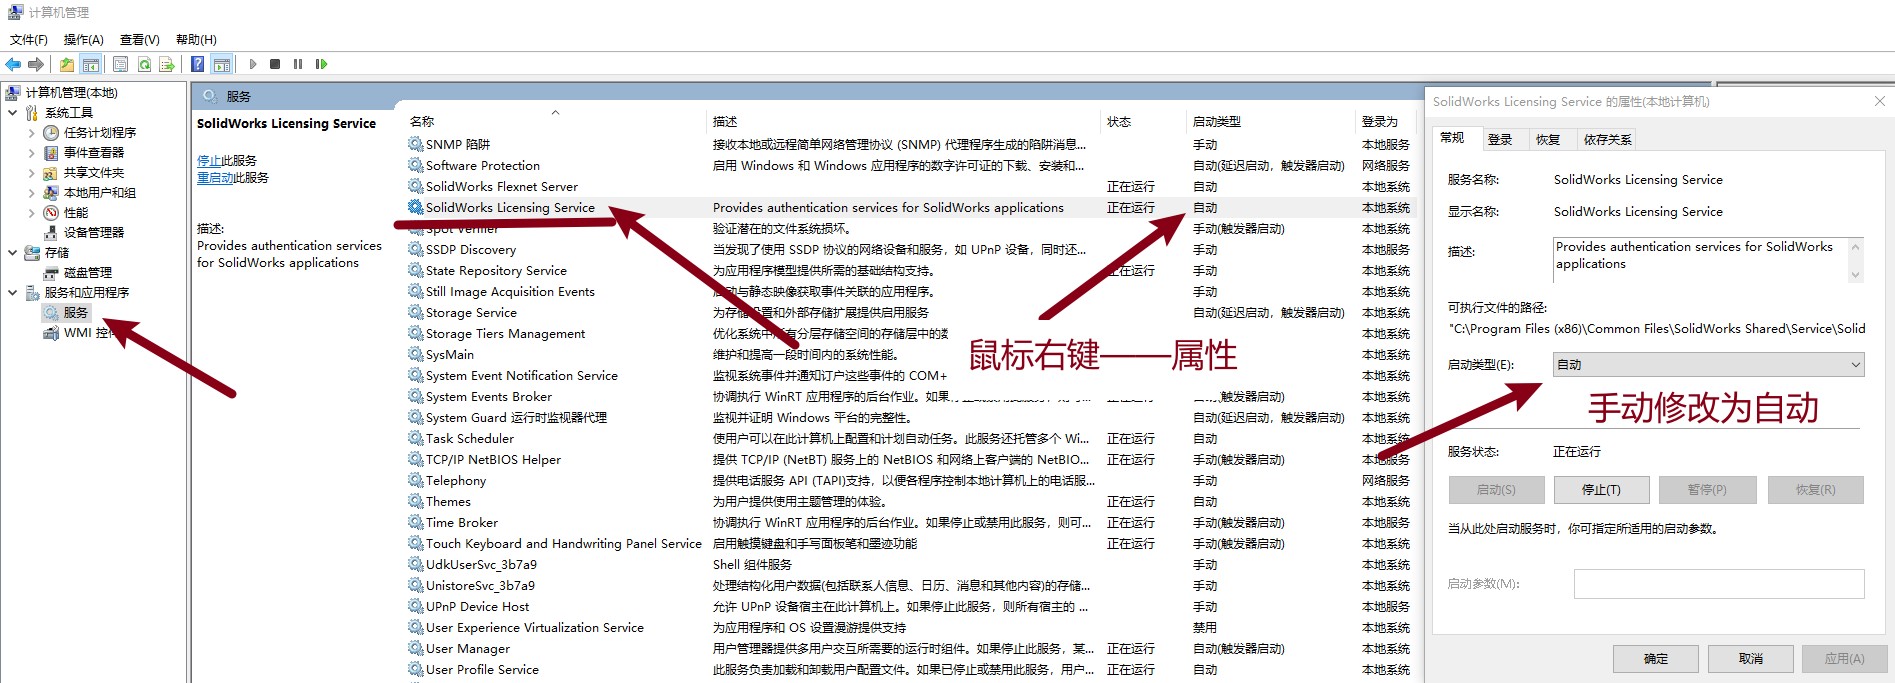Image resolution: width=1895 pixels, height=683 pixels.
Task: Collapse the 存储 tree node
Action: click(x=12, y=252)
